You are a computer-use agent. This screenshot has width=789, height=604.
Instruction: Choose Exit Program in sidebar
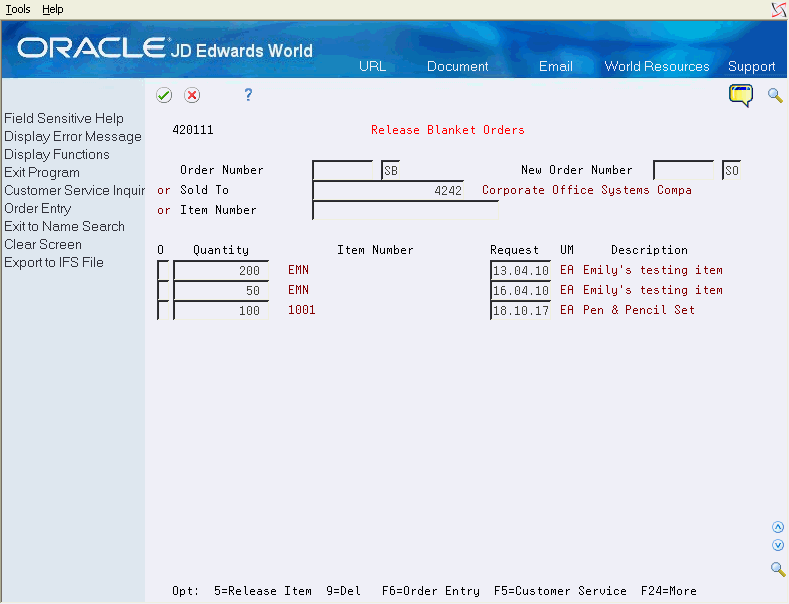point(42,173)
